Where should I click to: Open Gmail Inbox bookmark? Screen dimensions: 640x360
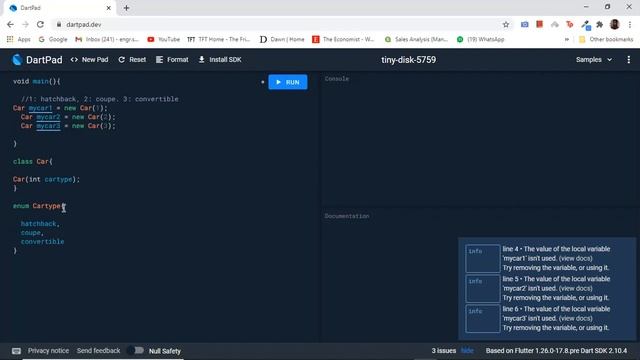pos(107,39)
